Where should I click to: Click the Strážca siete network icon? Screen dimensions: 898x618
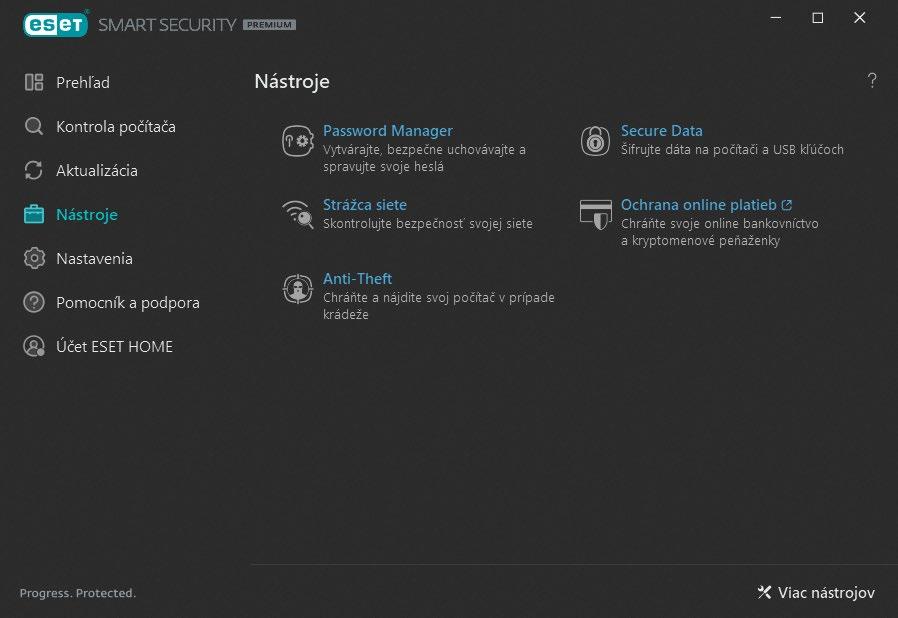(x=298, y=214)
